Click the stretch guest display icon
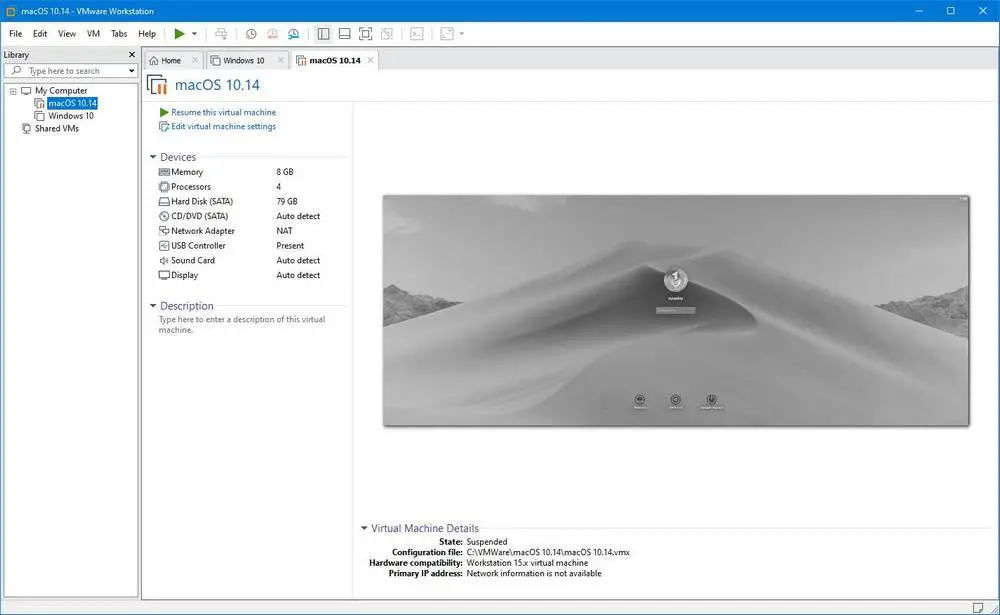Image resolution: width=1000 pixels, height=615 pixels. tap(447, 34)
